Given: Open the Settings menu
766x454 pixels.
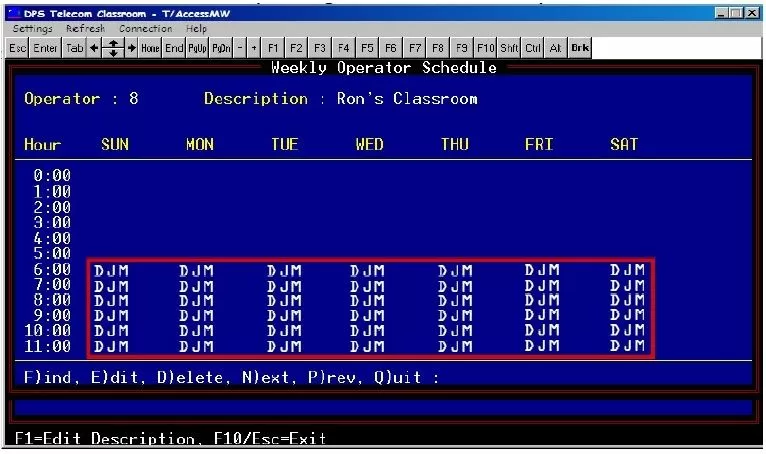Looking at the screenshot, I should pyautogui.click(x=32, y=29).
